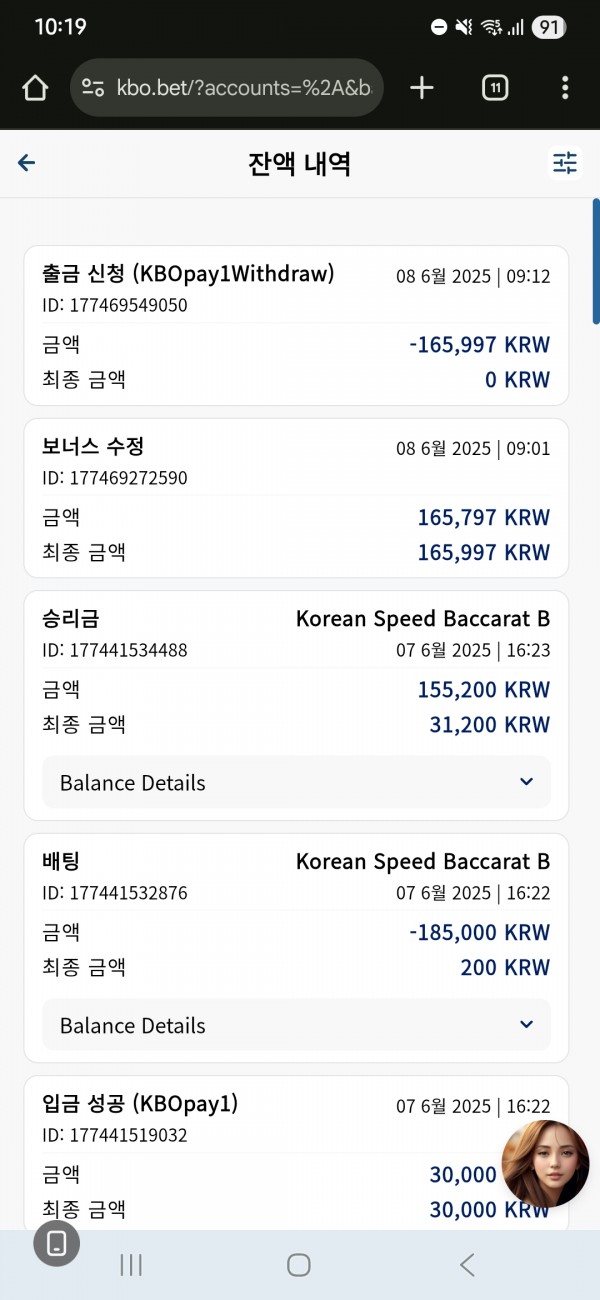Open the browser three-dot menu

click(x=565, y=88)
